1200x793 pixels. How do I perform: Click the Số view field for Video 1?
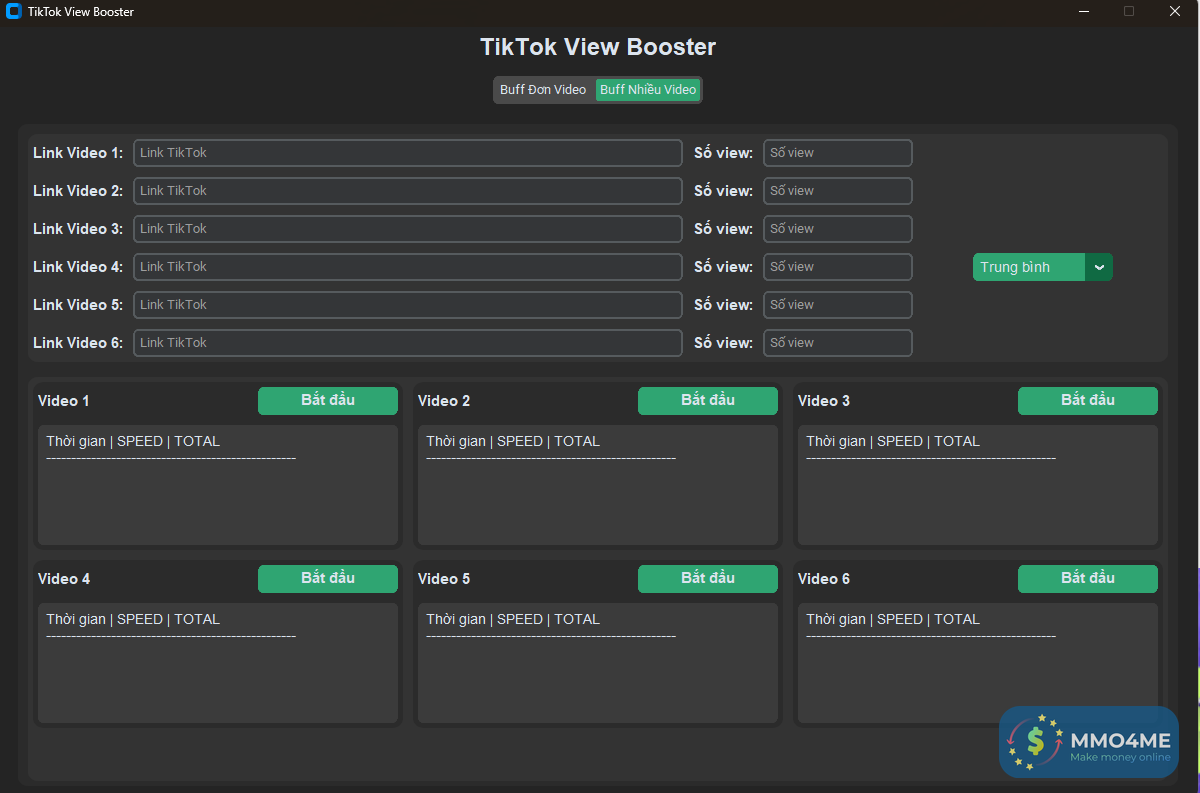pyautogui.click(x=838, y=153)
